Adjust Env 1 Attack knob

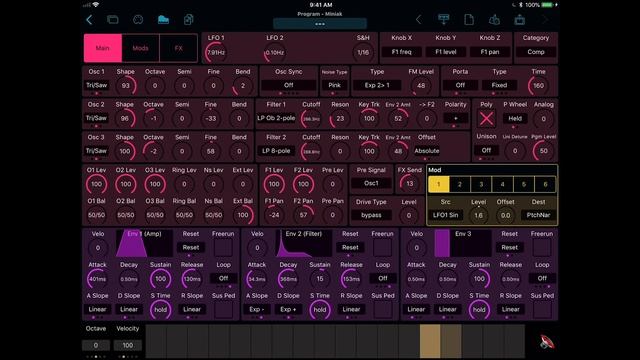(x=97, y=279)
